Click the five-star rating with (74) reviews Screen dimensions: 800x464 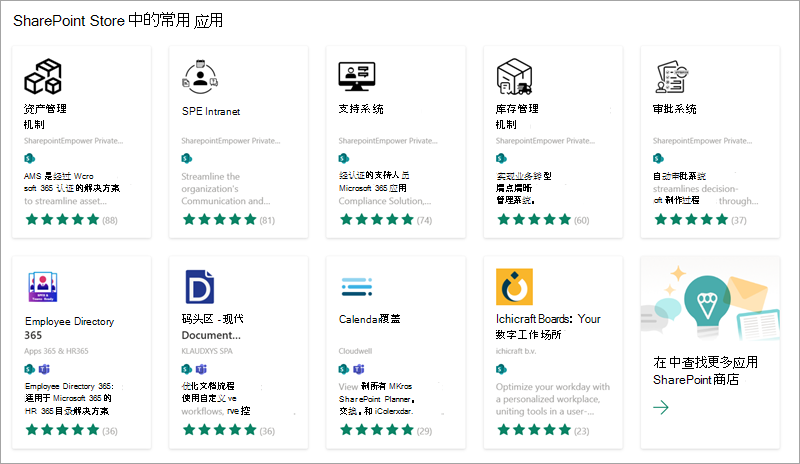pos(385,220)
